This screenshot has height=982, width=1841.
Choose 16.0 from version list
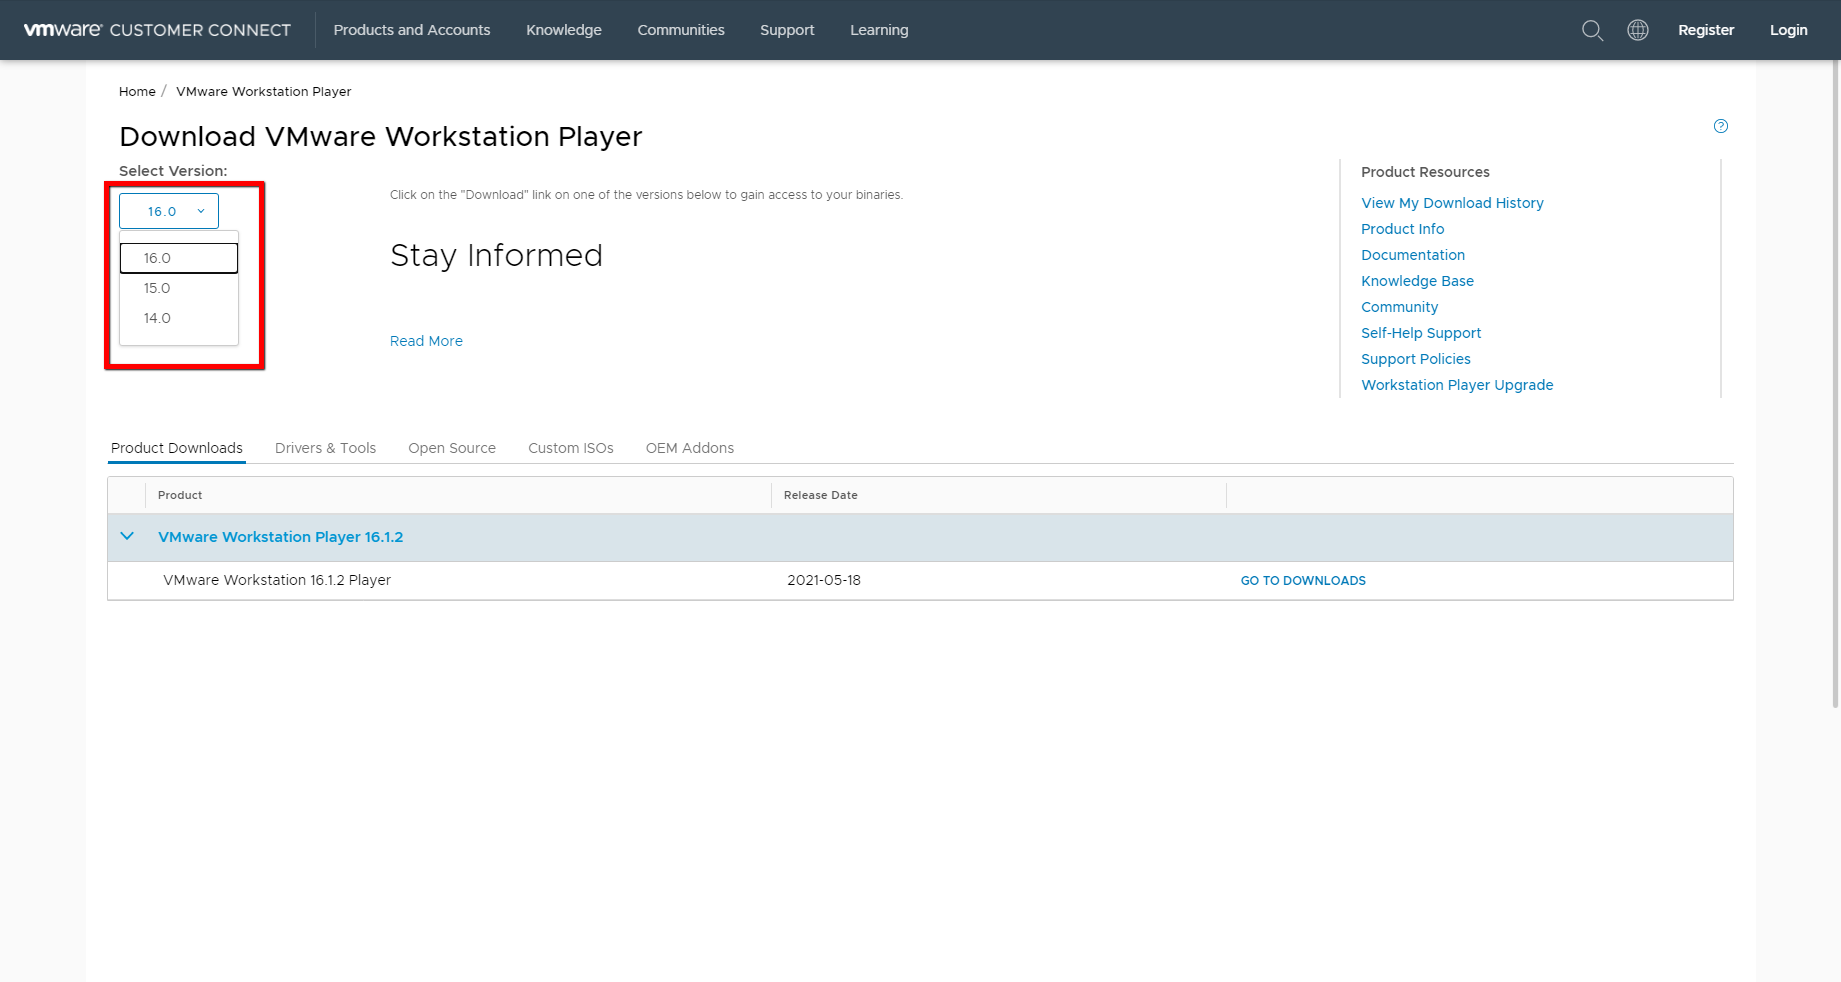[x=179, y=258]
